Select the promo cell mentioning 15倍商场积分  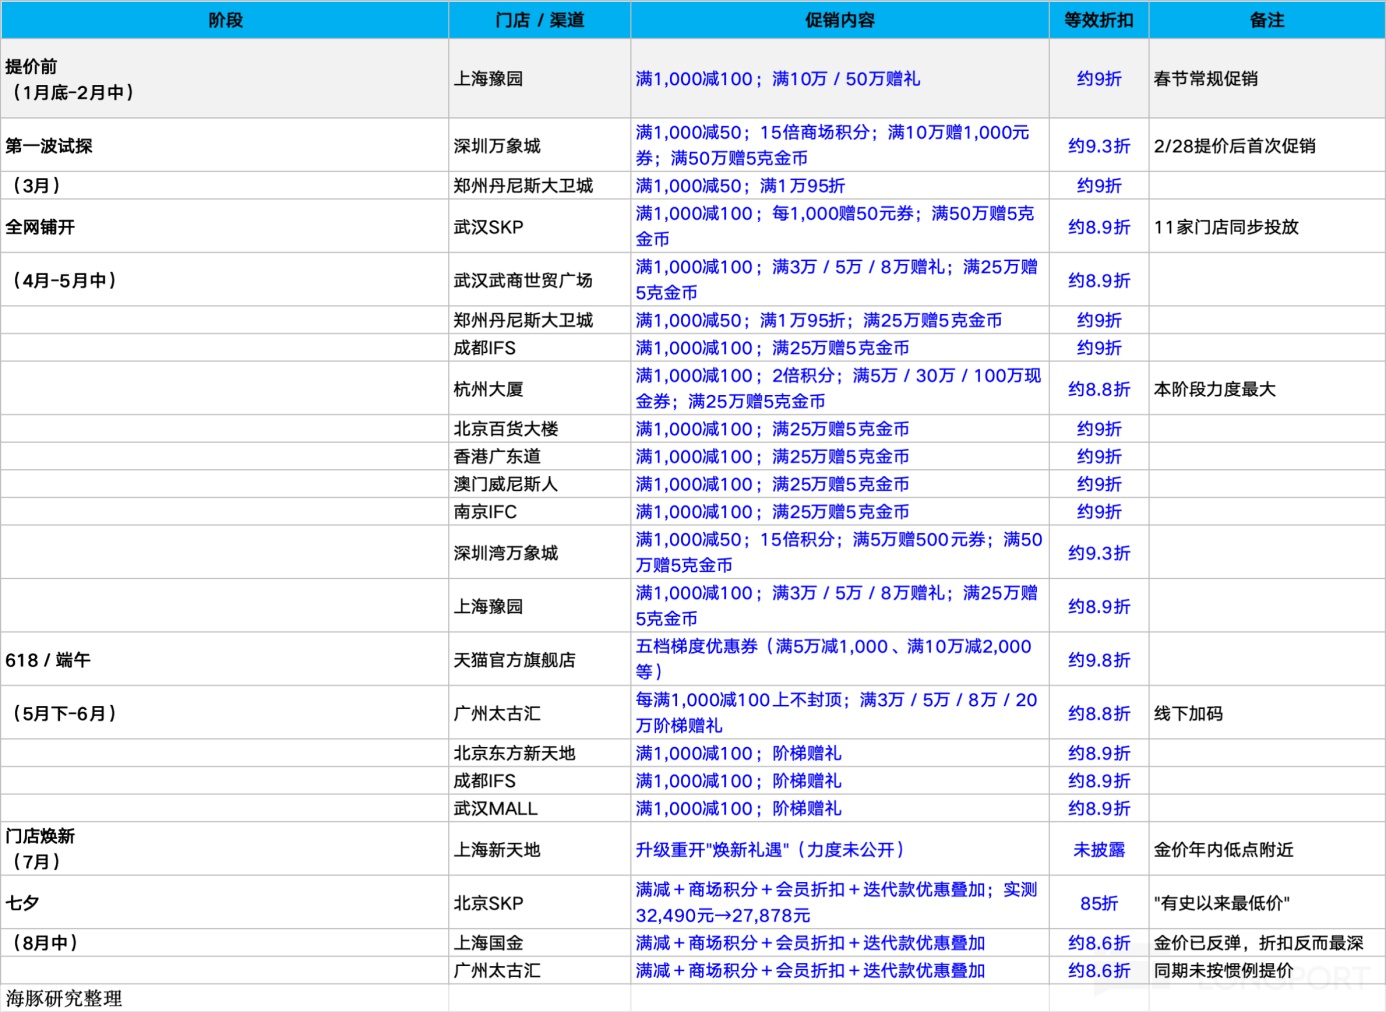pos(840,145)
